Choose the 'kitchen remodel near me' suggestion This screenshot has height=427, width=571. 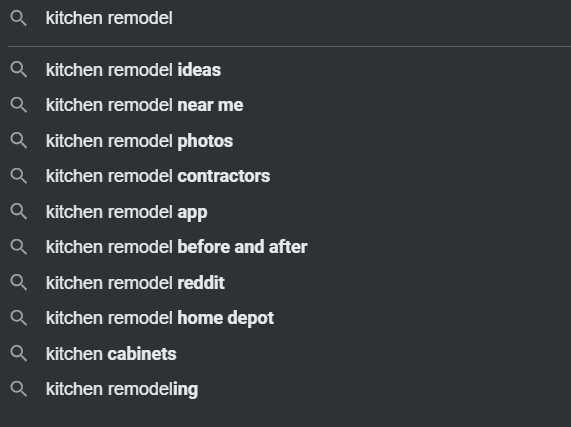[286, 105]
